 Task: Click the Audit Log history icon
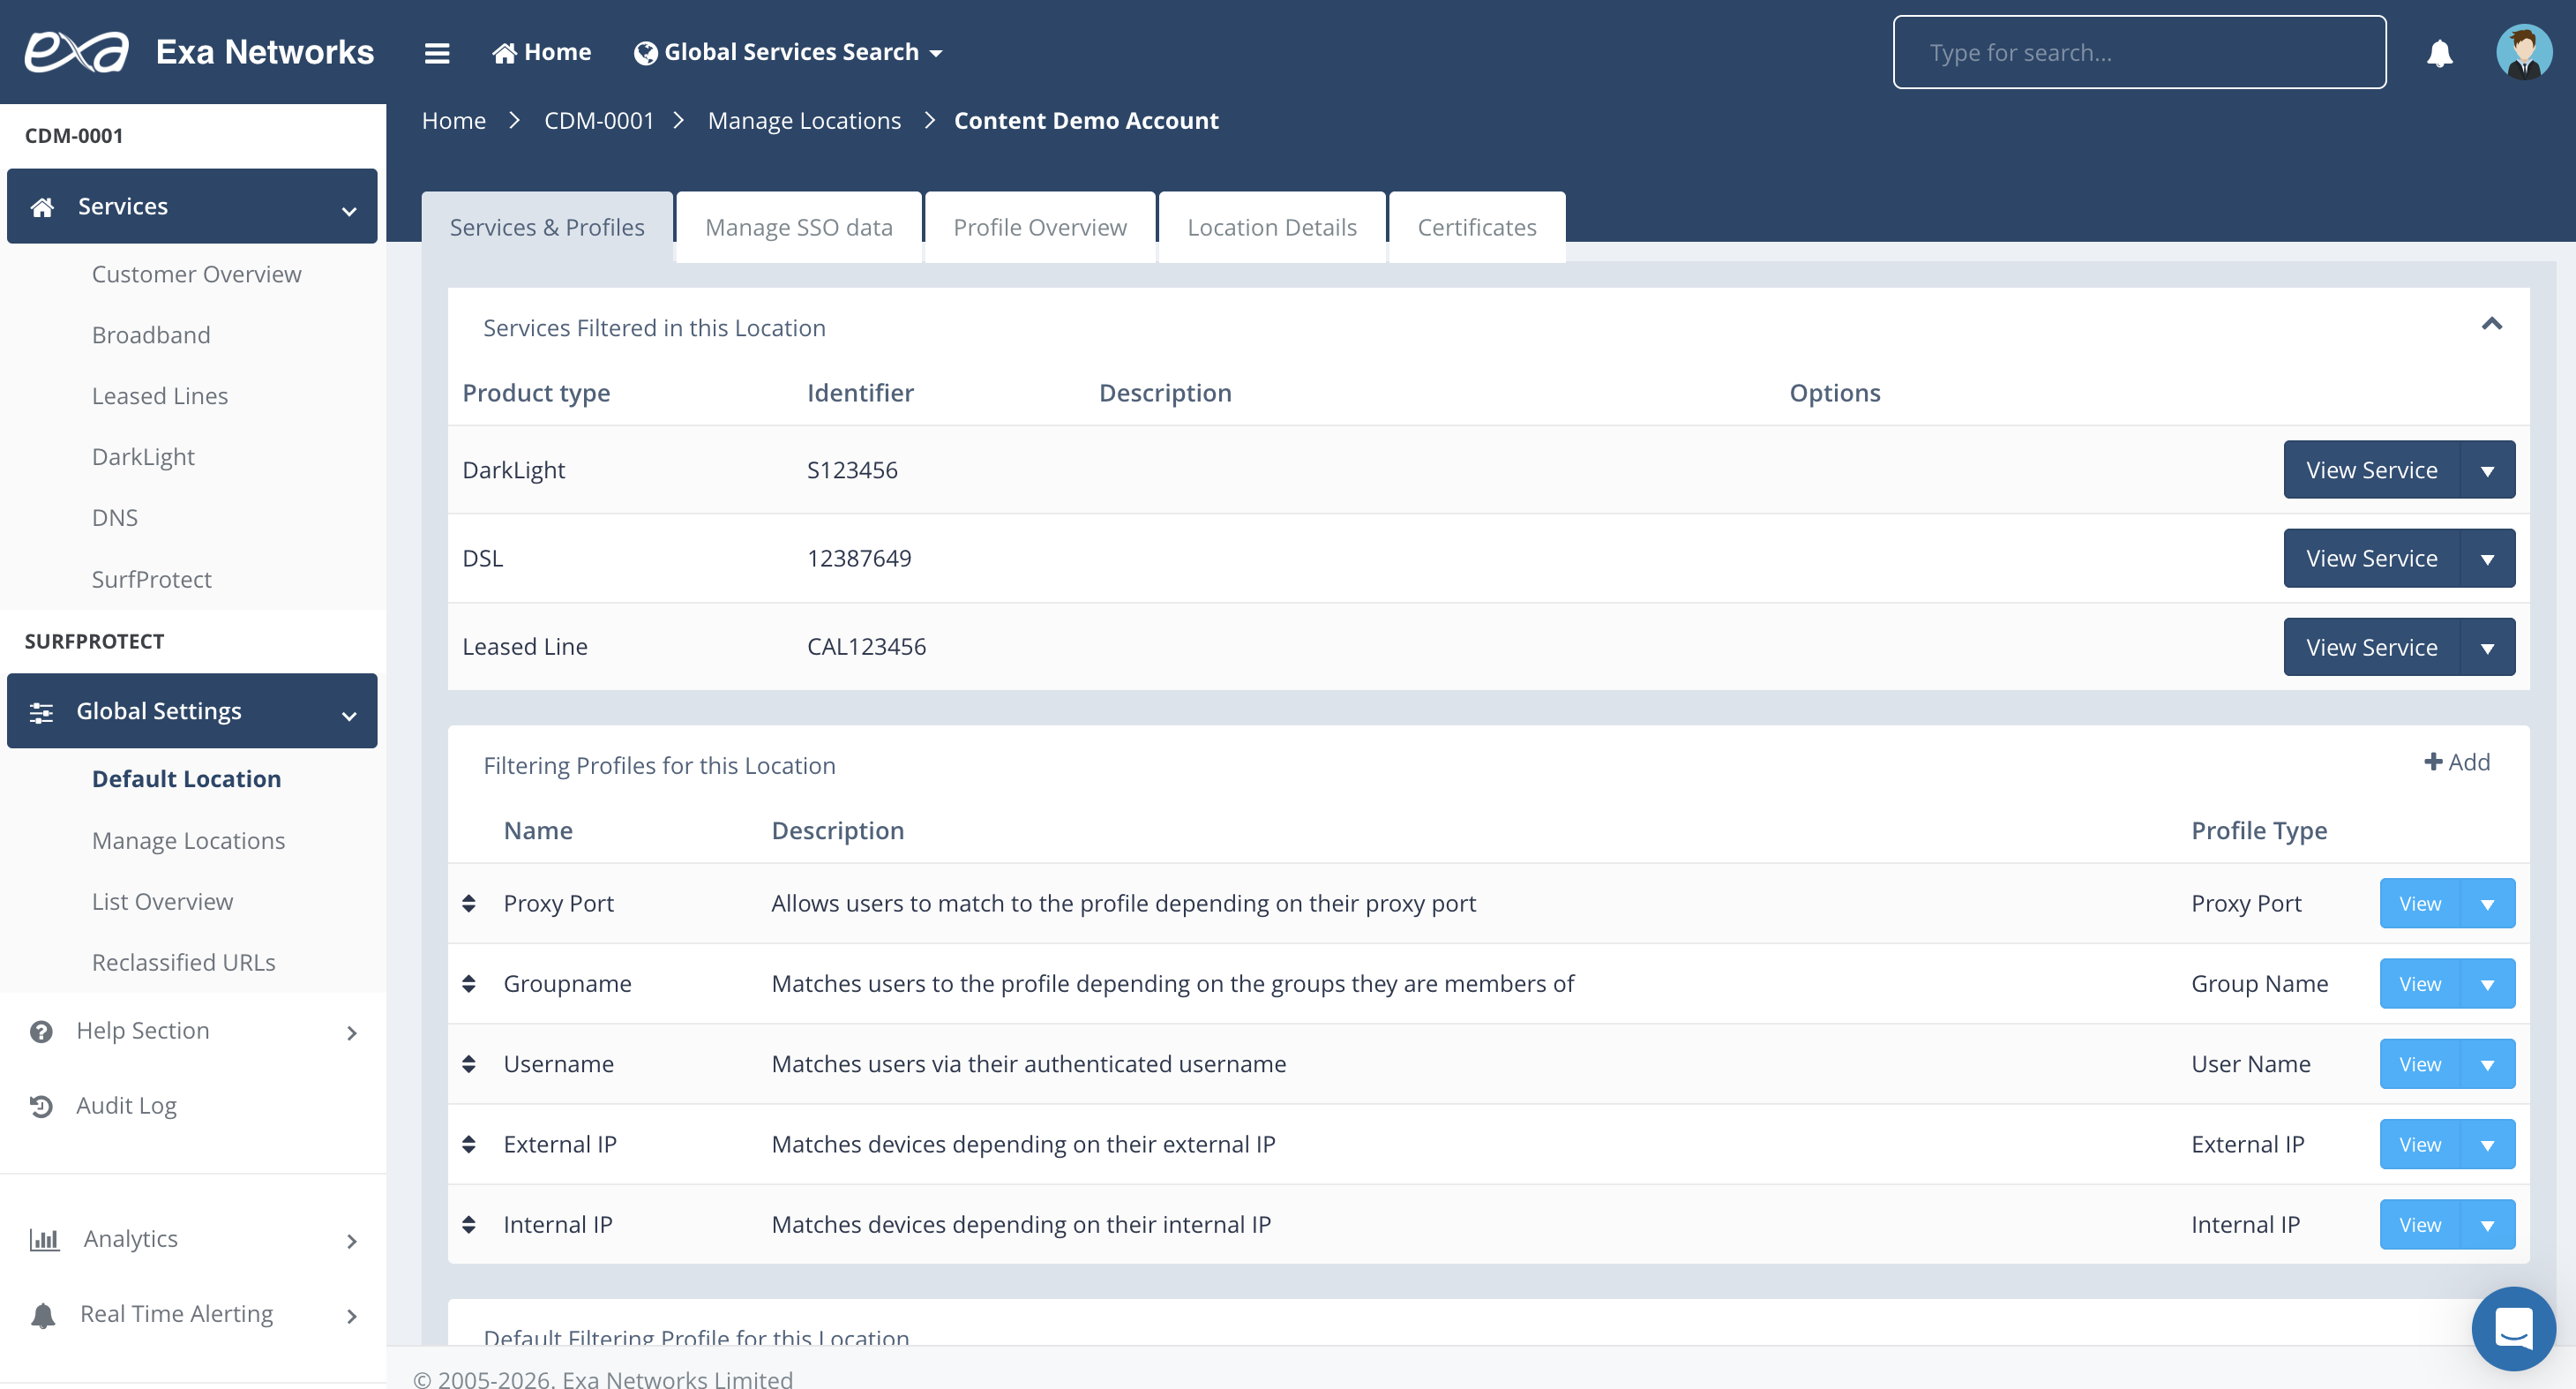(x=41, y=1106)
